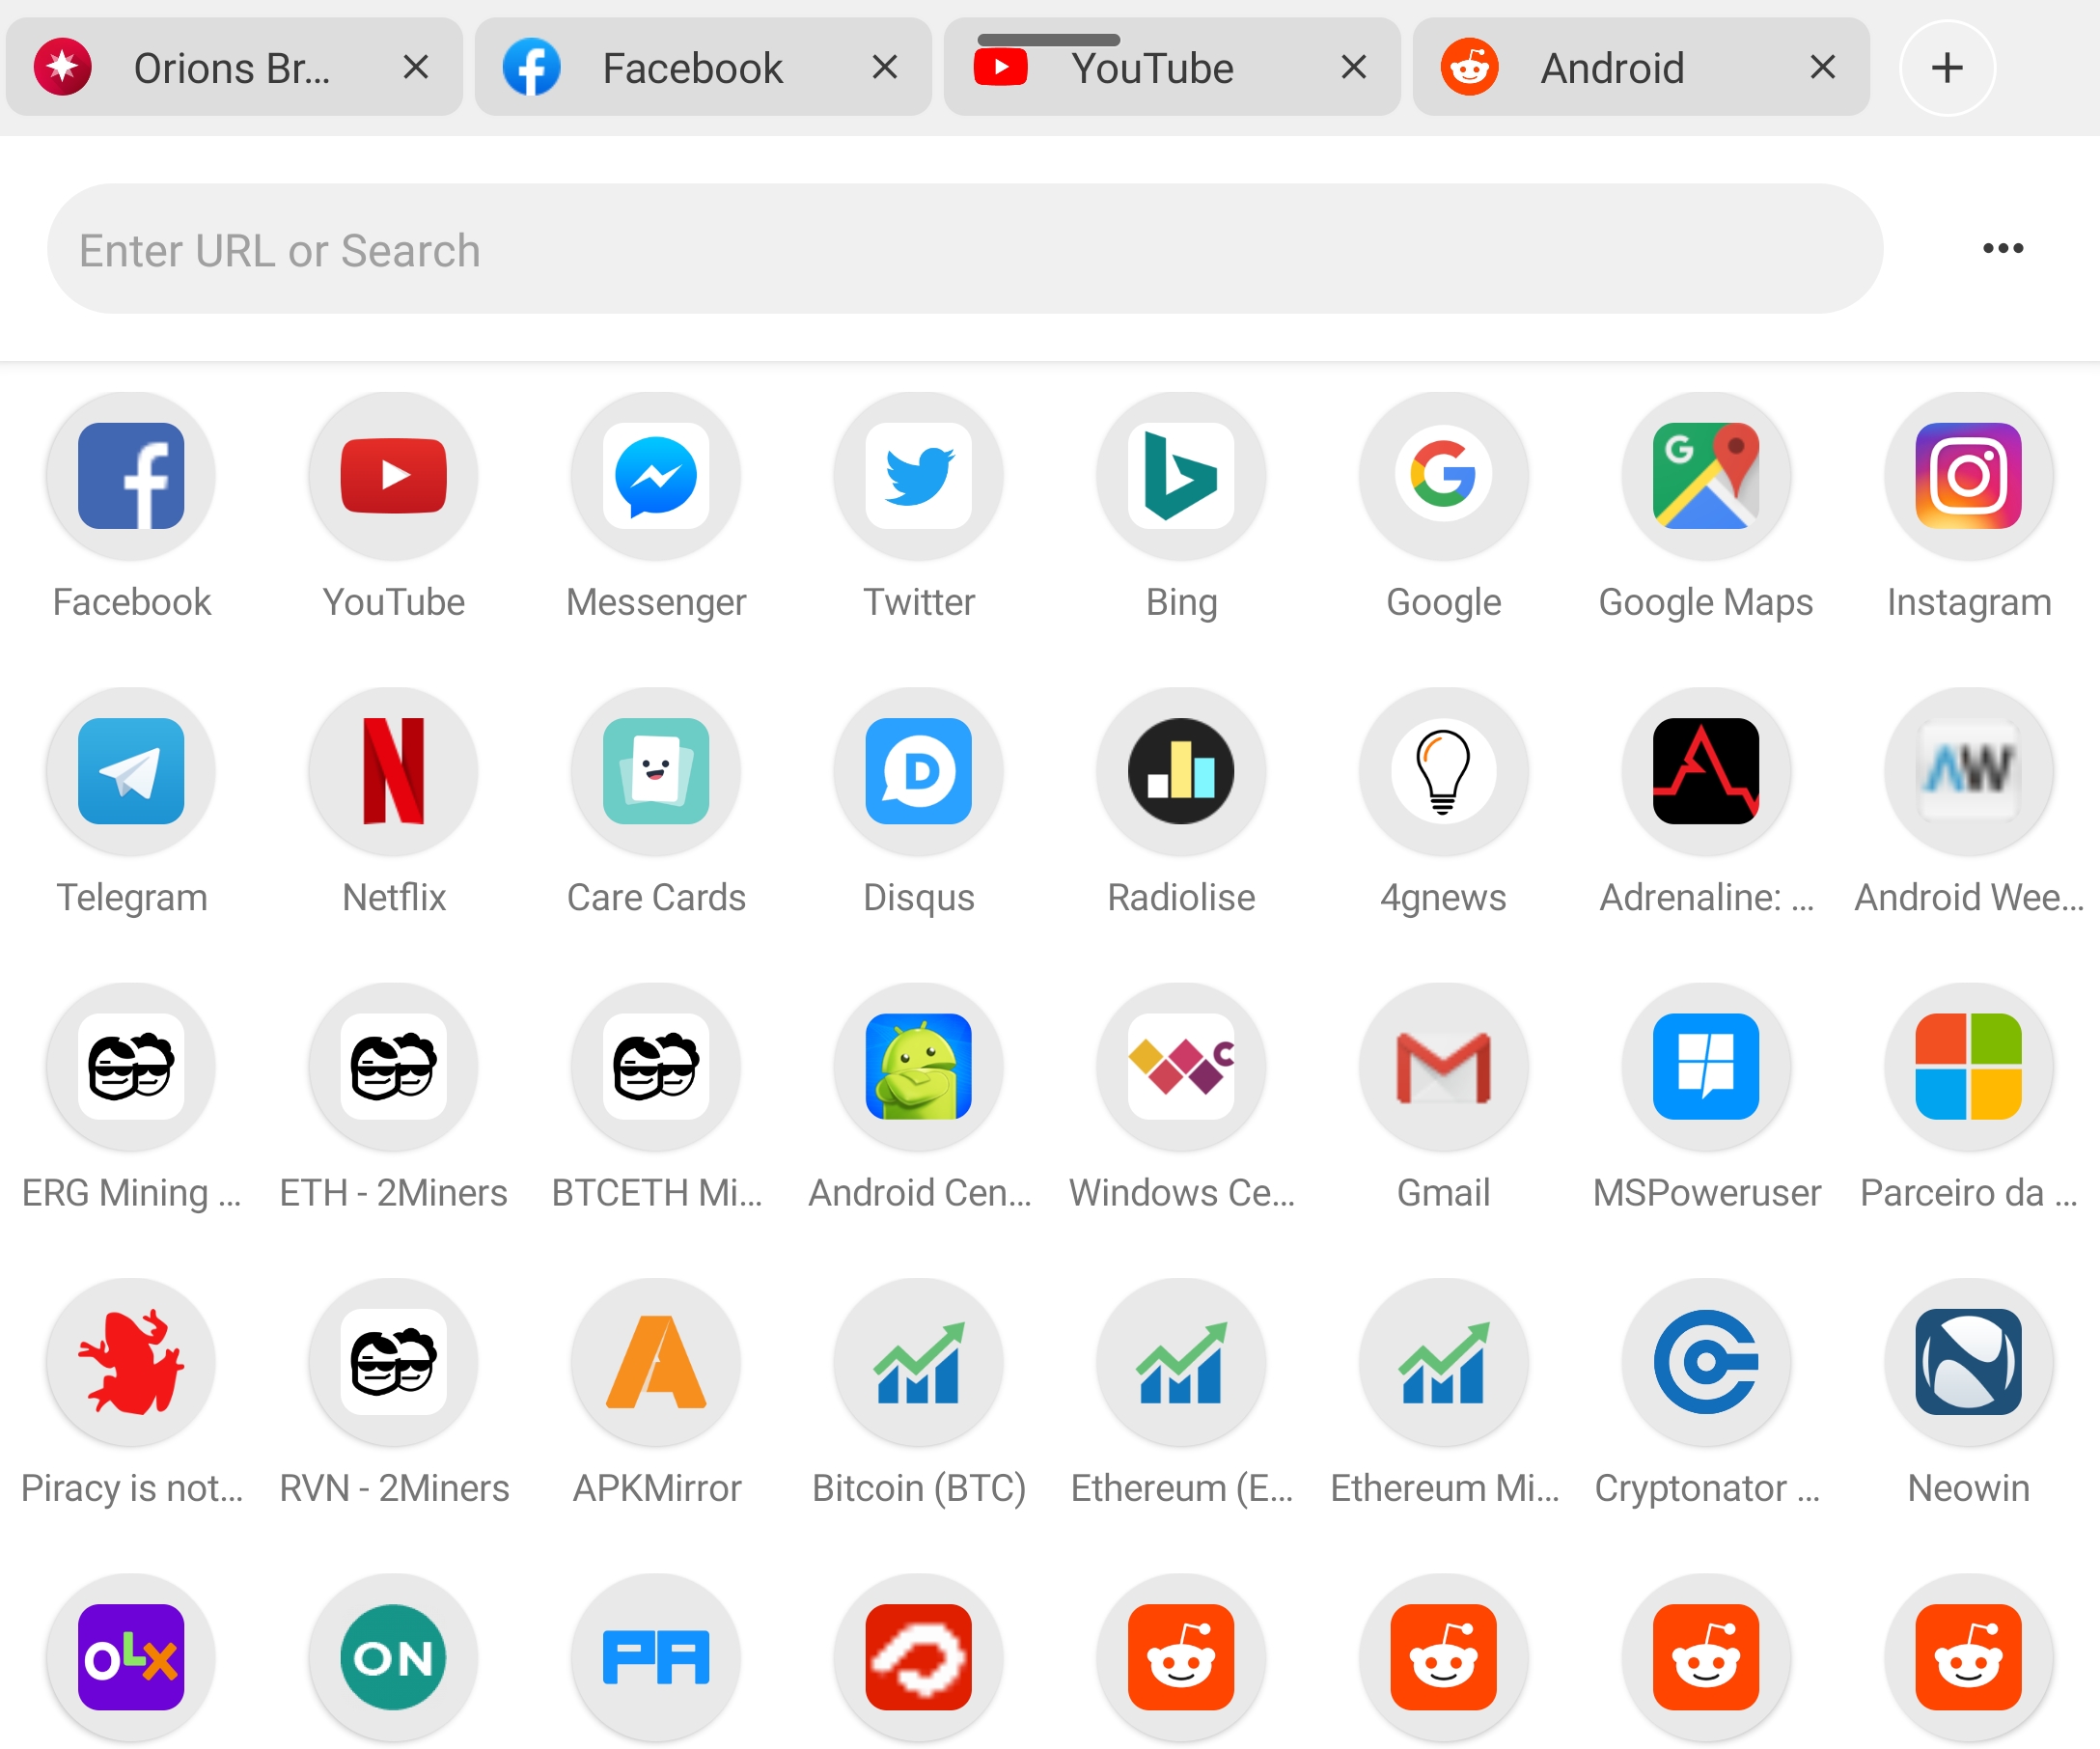Close the Android tab

[x=1822, y=67]
